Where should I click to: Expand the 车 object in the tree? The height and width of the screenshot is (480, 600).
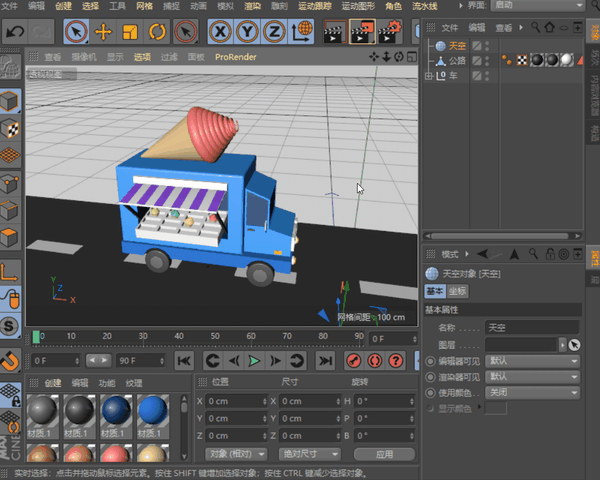426,75
